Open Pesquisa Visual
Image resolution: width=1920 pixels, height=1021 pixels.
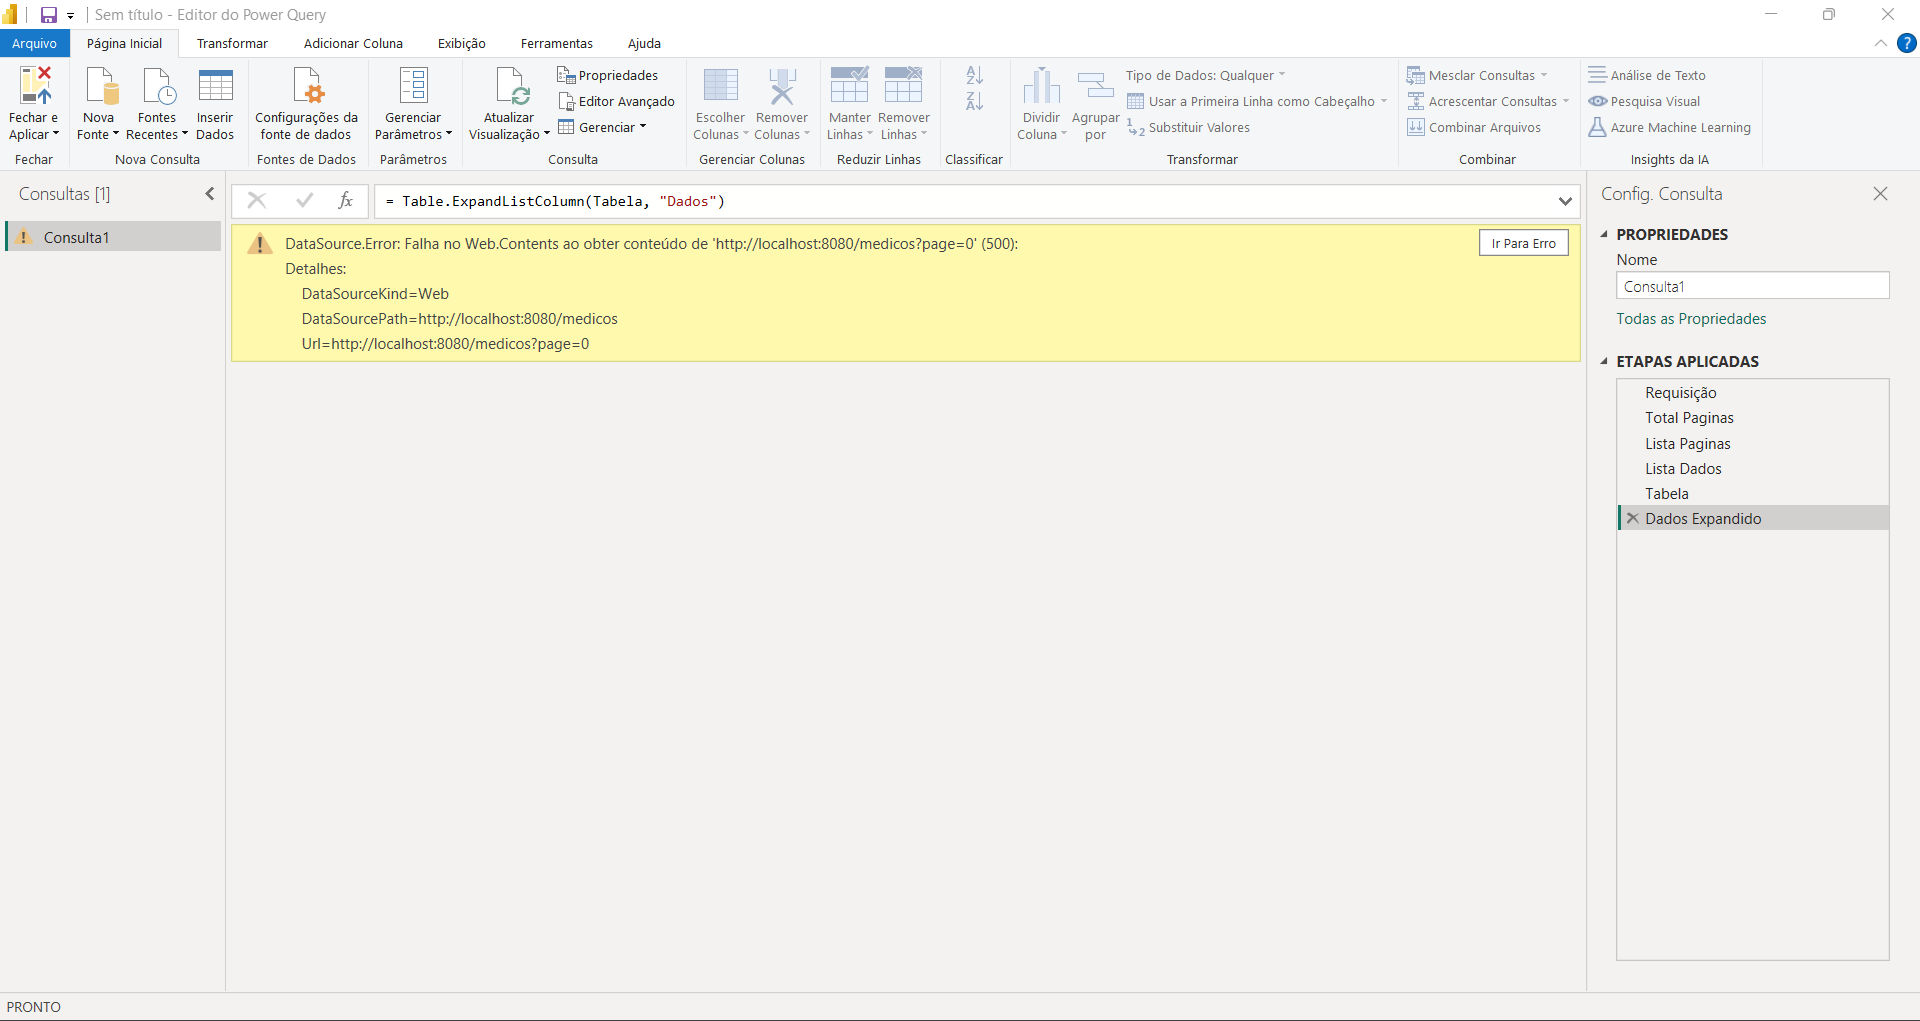coord(1644,101)
